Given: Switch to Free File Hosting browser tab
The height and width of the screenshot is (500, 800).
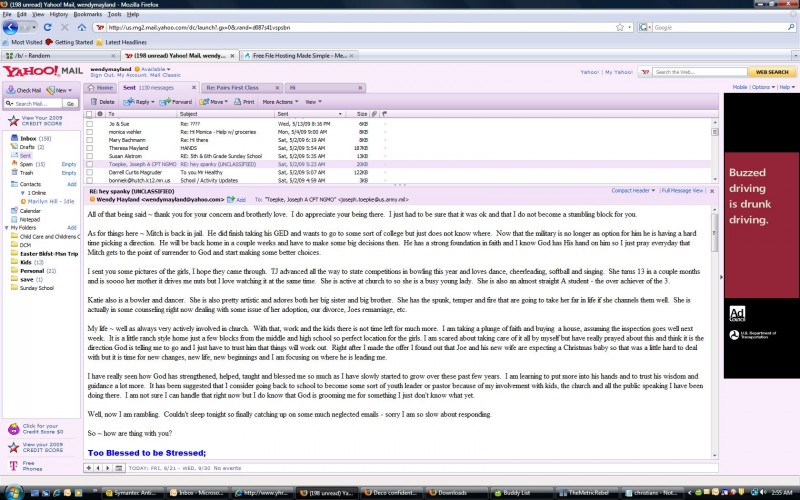Looking at the screenshot, I should pos(298,56).
